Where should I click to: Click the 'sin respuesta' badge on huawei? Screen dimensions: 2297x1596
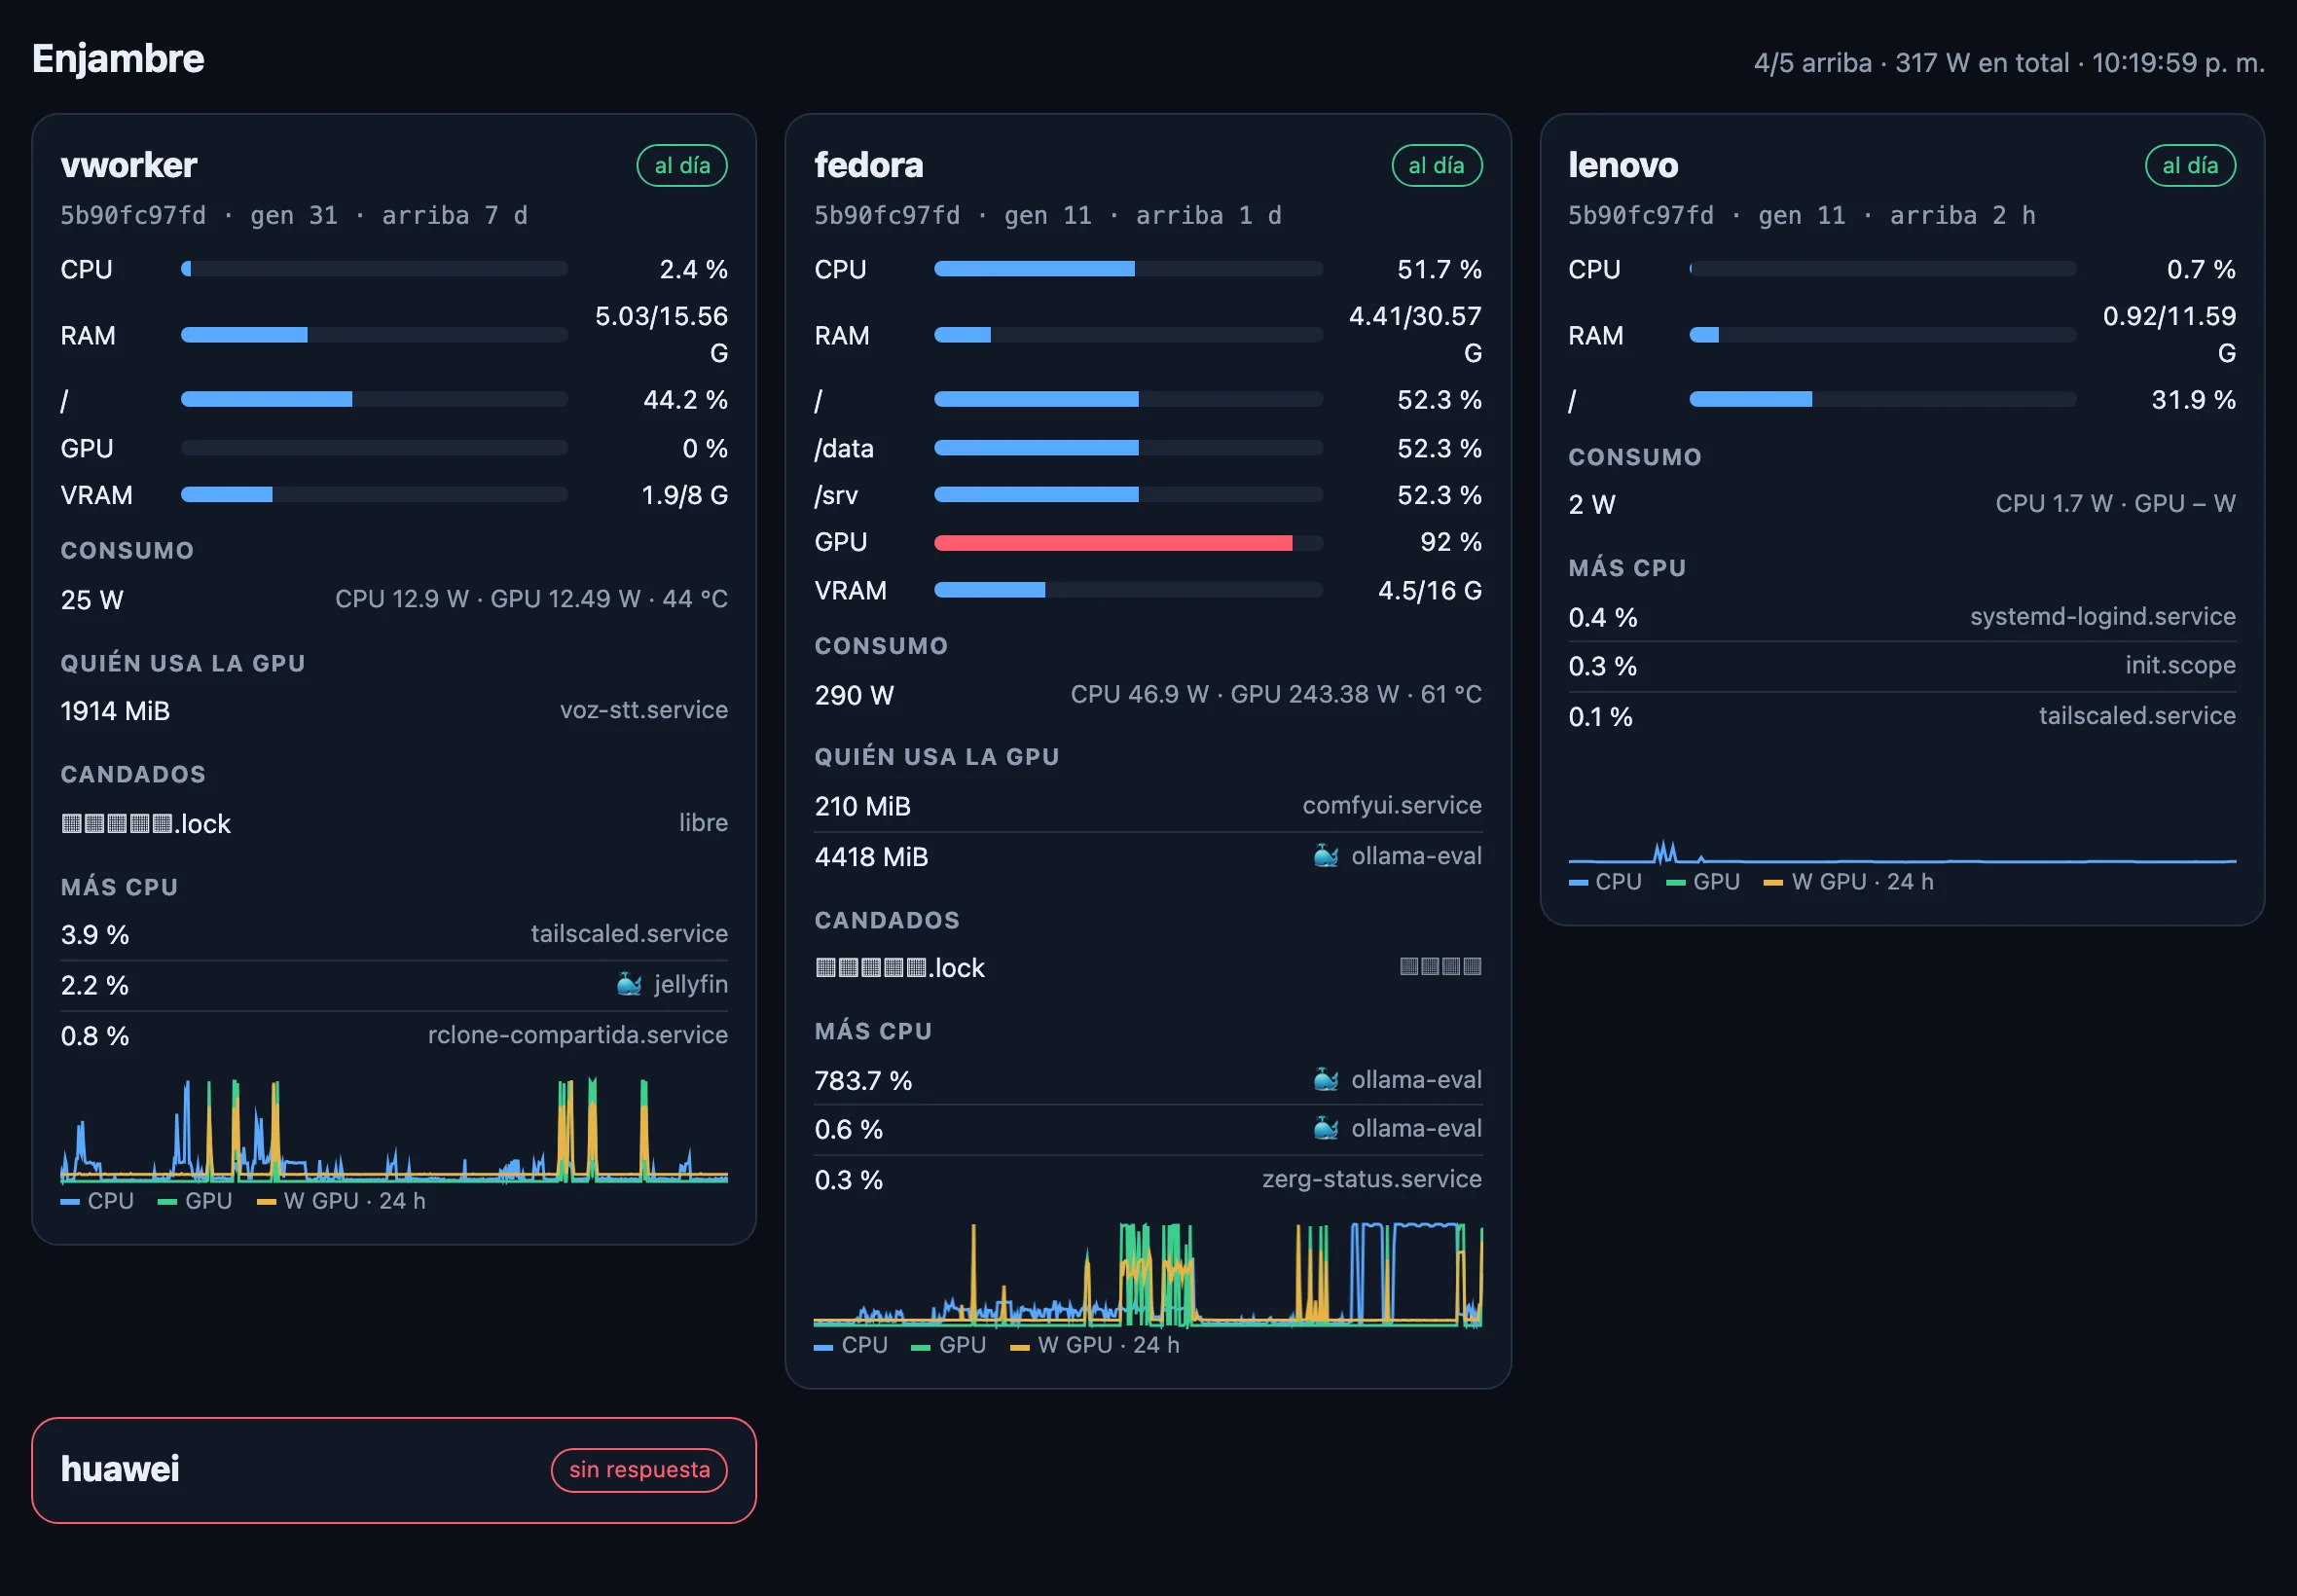click(639, 1470)
